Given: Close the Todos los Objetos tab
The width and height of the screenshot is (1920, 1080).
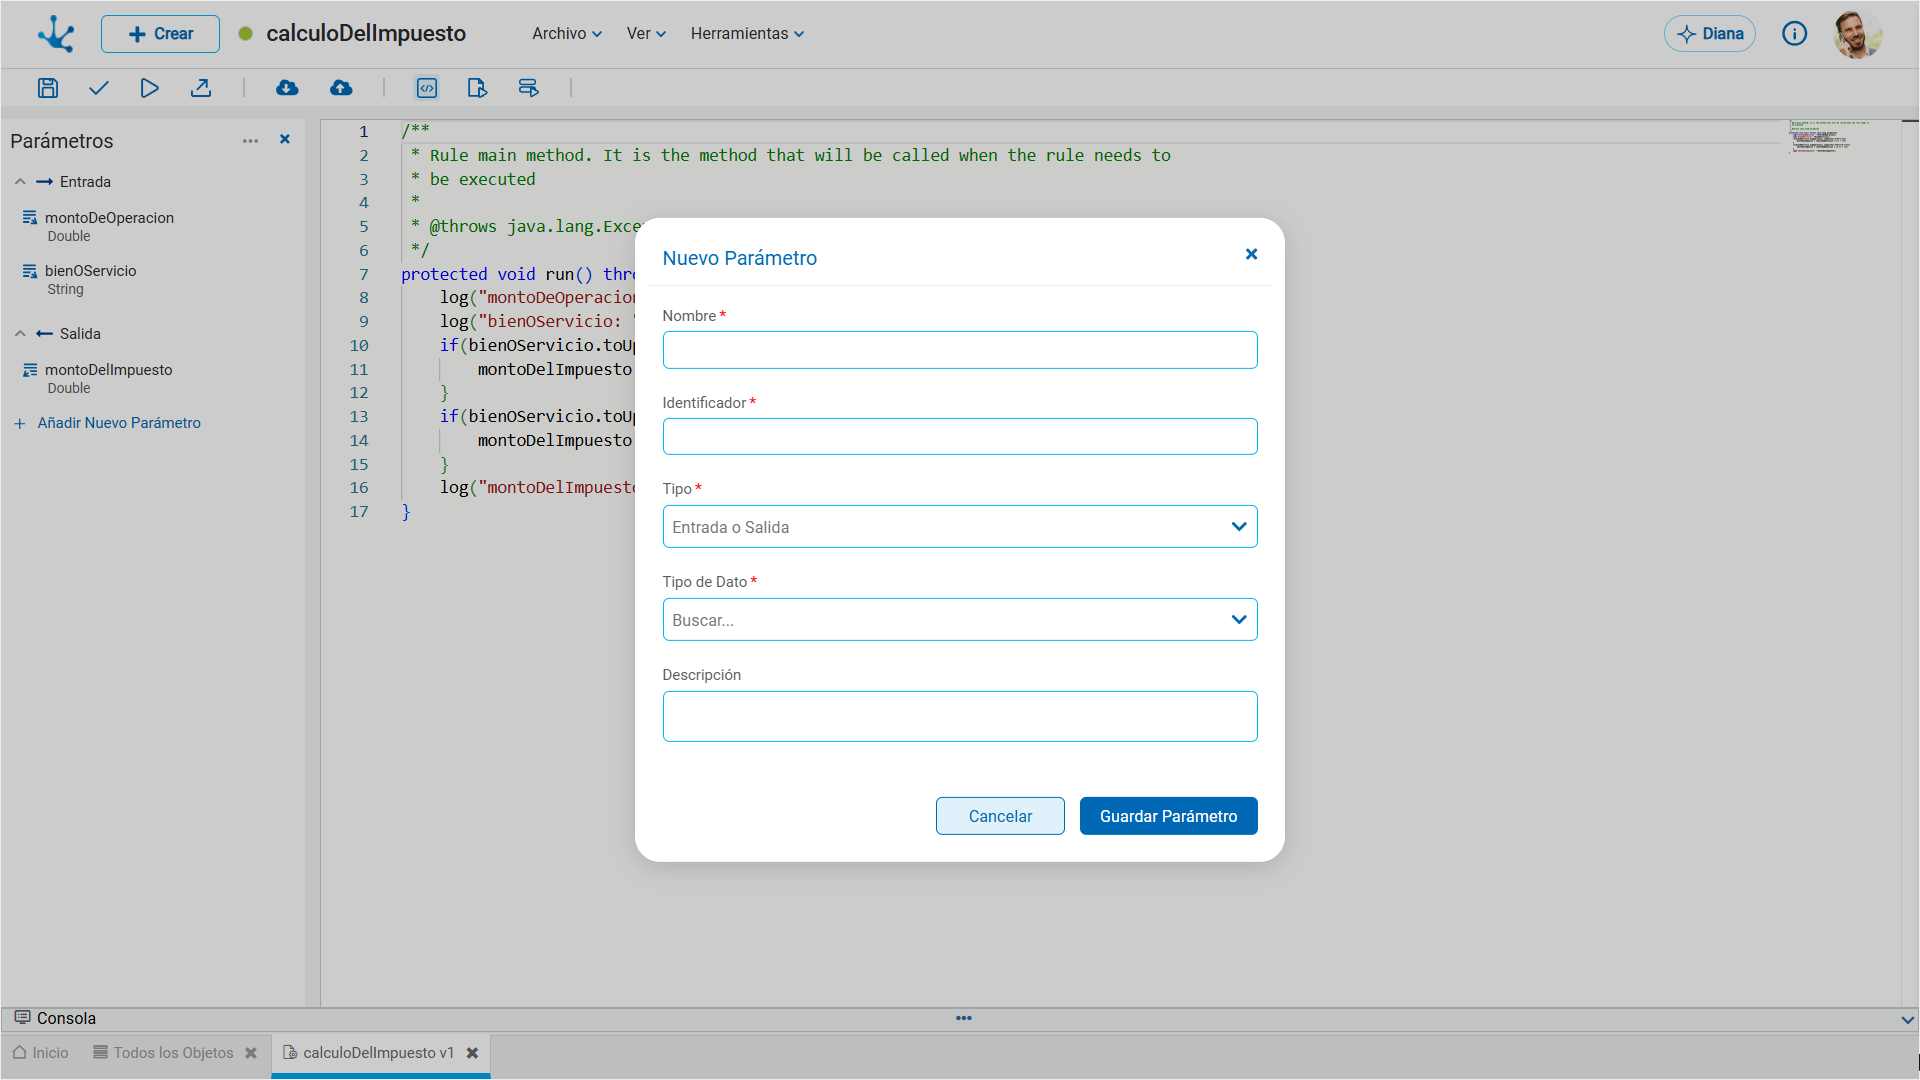Looking at the screenshot, I should tap(251, 1053).
